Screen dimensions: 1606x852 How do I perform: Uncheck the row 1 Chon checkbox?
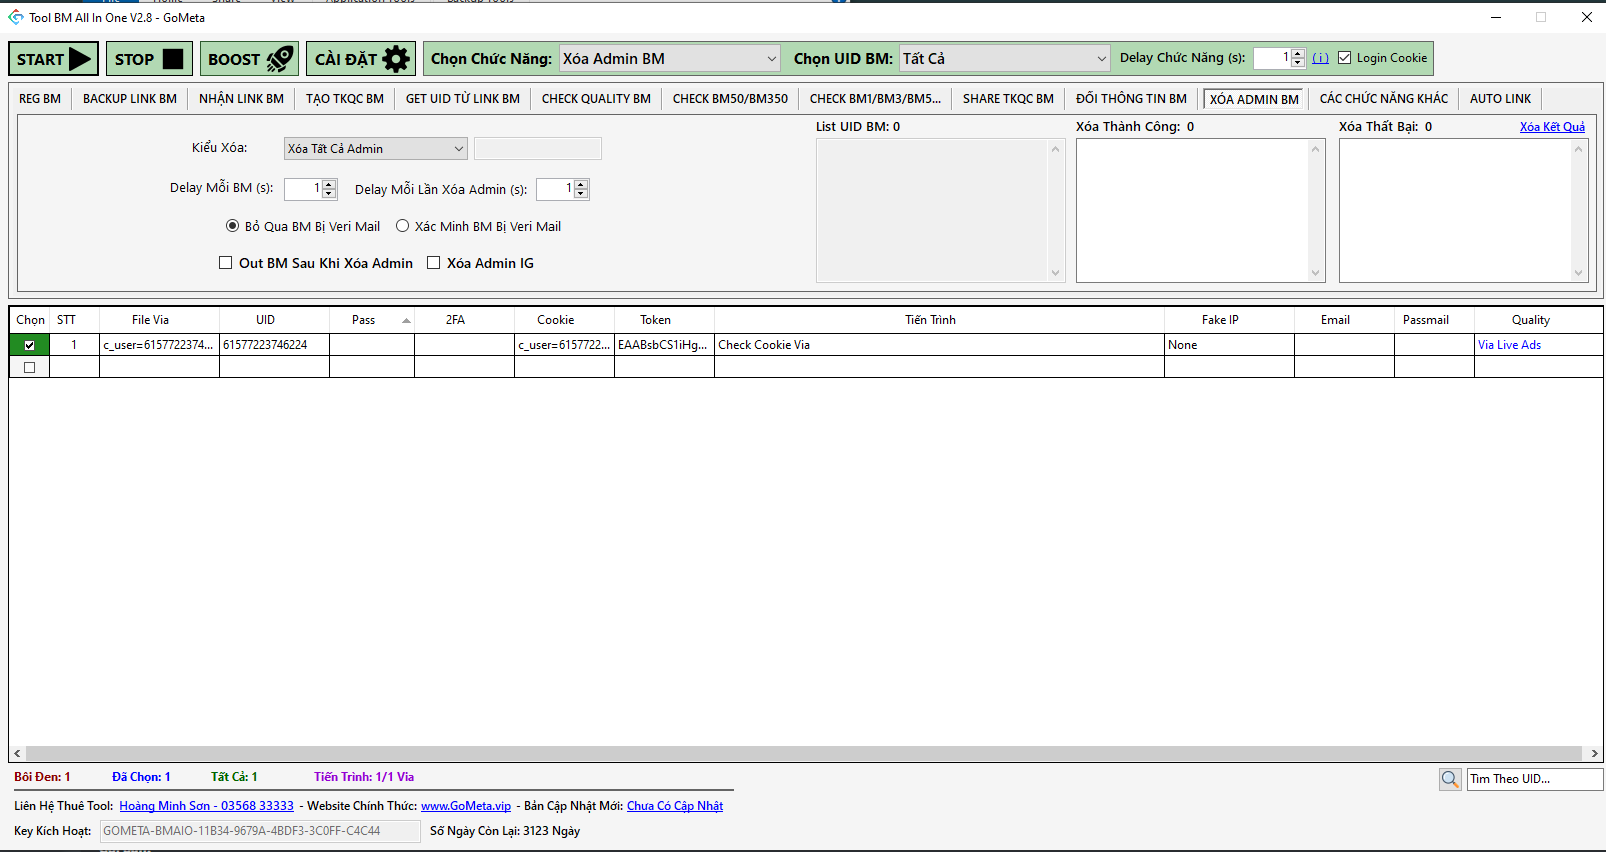(x=29, y=345)
